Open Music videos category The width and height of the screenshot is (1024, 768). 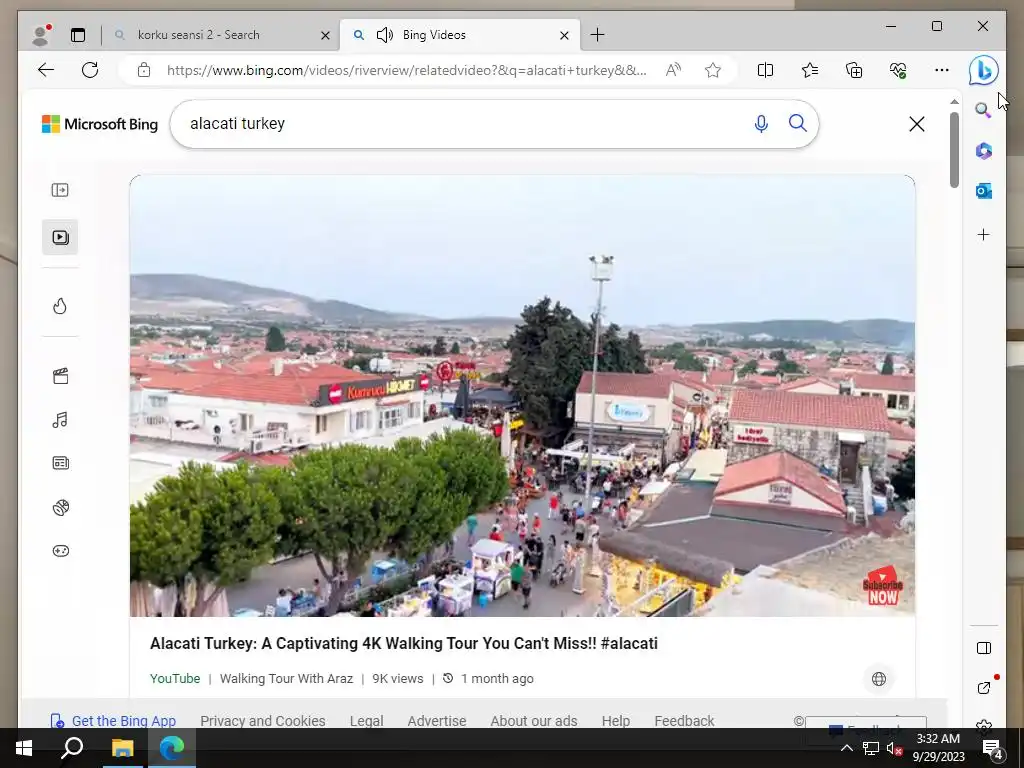[x=60, y=420]
